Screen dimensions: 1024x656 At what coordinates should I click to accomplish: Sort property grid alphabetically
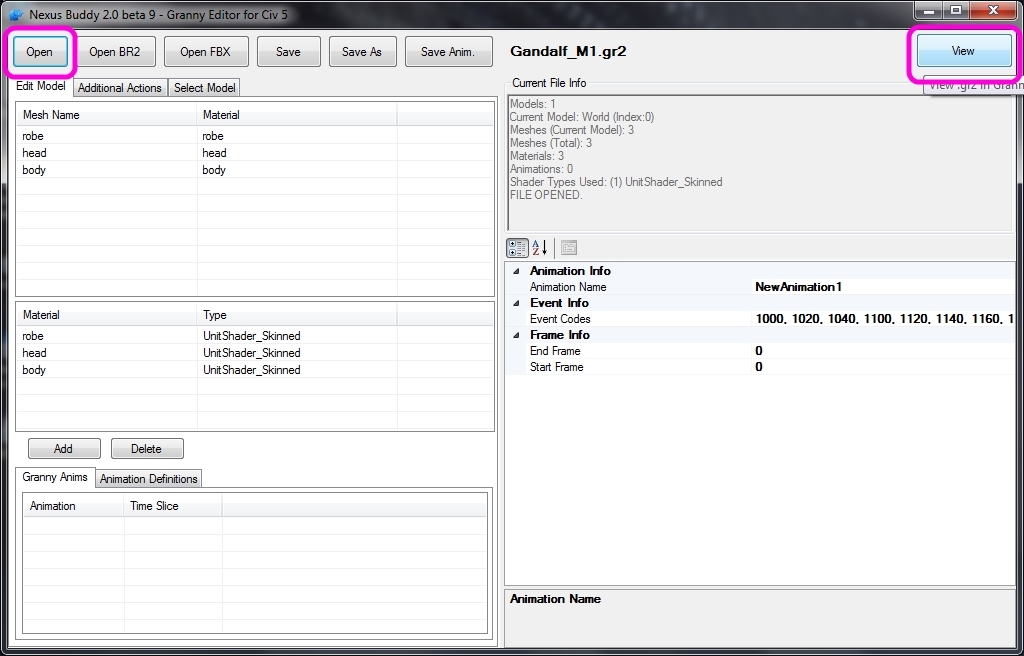pos(539,248)
